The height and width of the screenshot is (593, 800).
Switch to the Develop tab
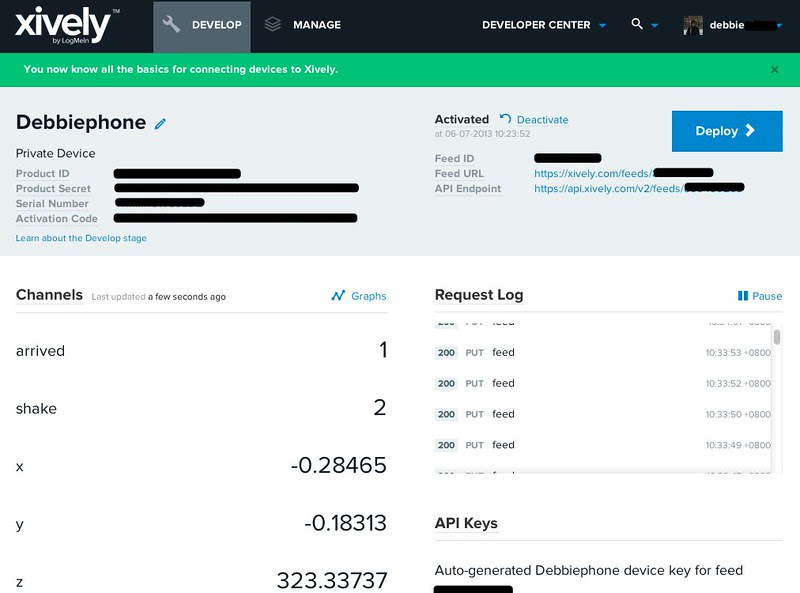[x=202, y=27]
